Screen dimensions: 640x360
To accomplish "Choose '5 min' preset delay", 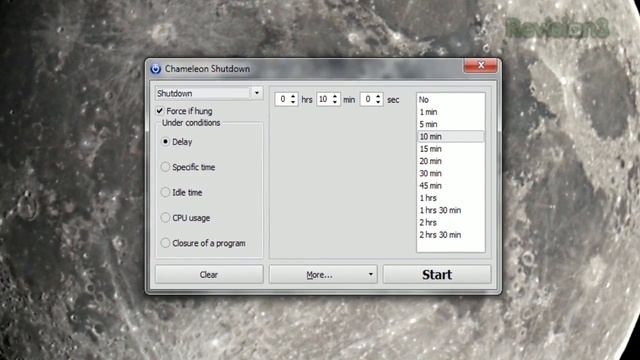I will [451, 124].
